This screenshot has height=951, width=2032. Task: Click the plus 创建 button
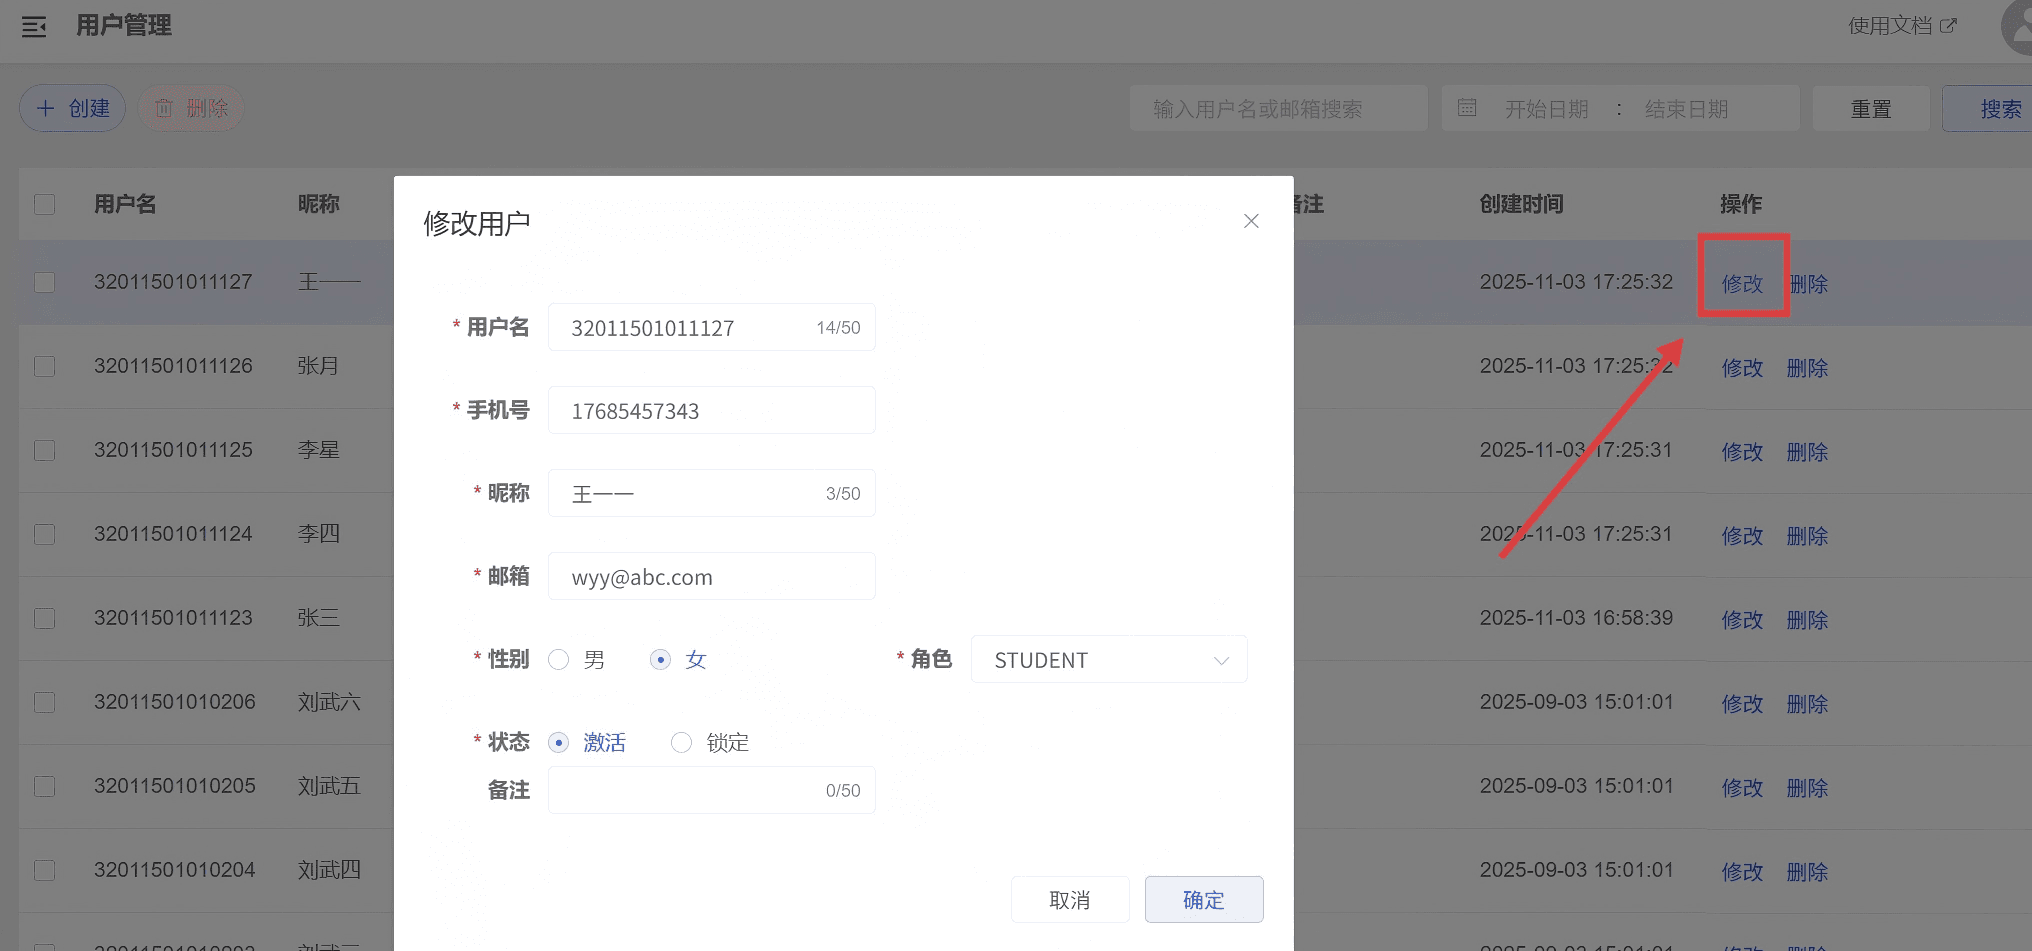[x=72, y=108]
